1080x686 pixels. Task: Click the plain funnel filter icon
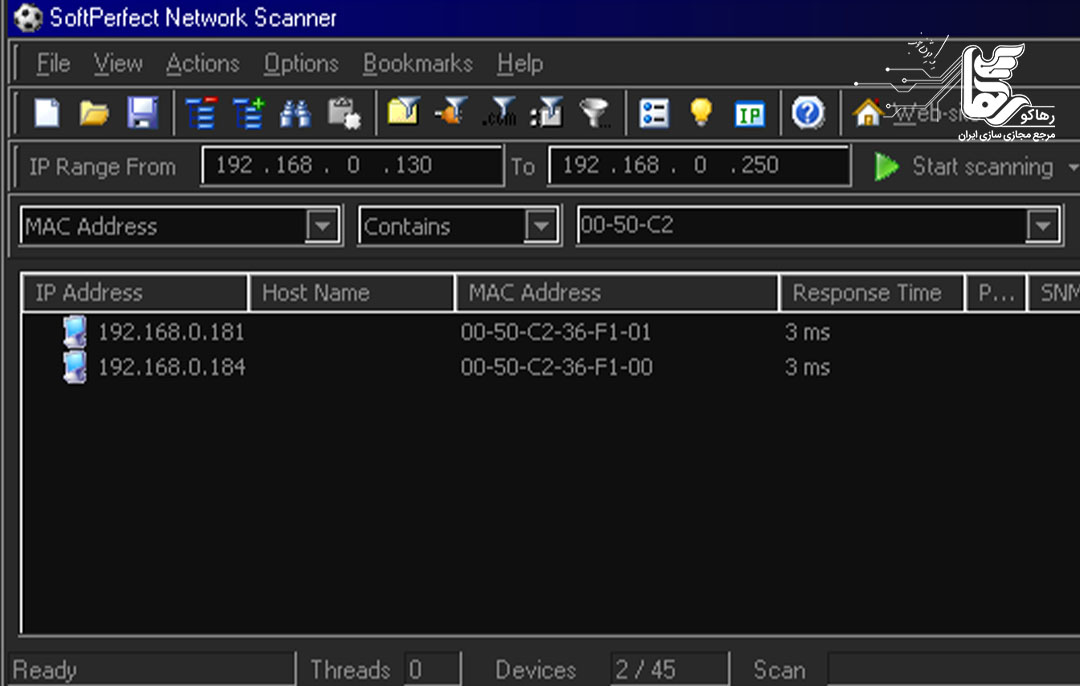pyautogui.click(x=595, y=113)
